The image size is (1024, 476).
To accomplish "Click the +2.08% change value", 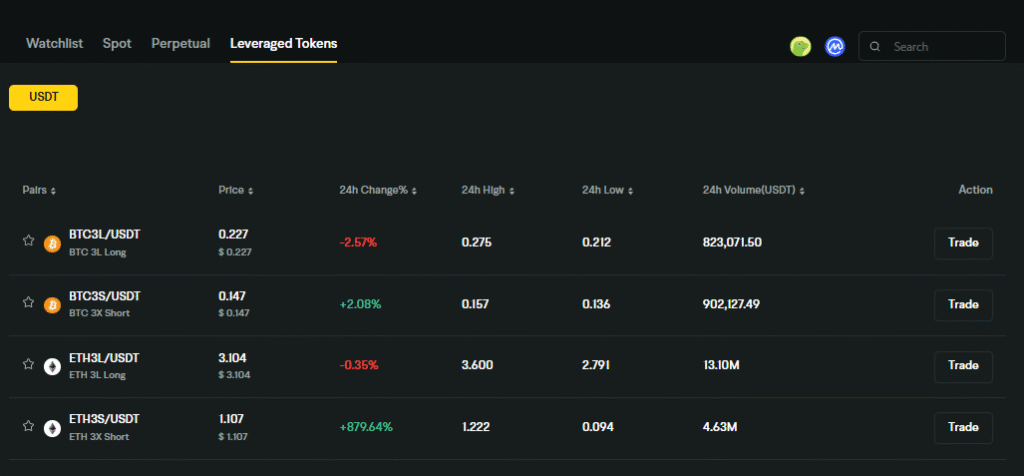I will point(360,304).
